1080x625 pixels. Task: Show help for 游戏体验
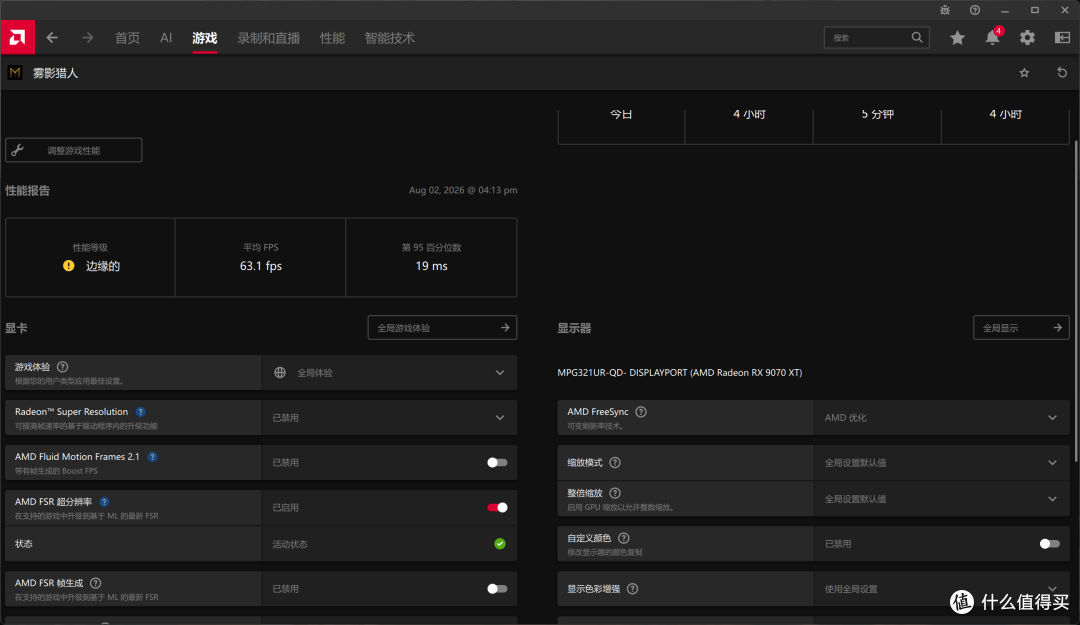(x=63, y=367)
